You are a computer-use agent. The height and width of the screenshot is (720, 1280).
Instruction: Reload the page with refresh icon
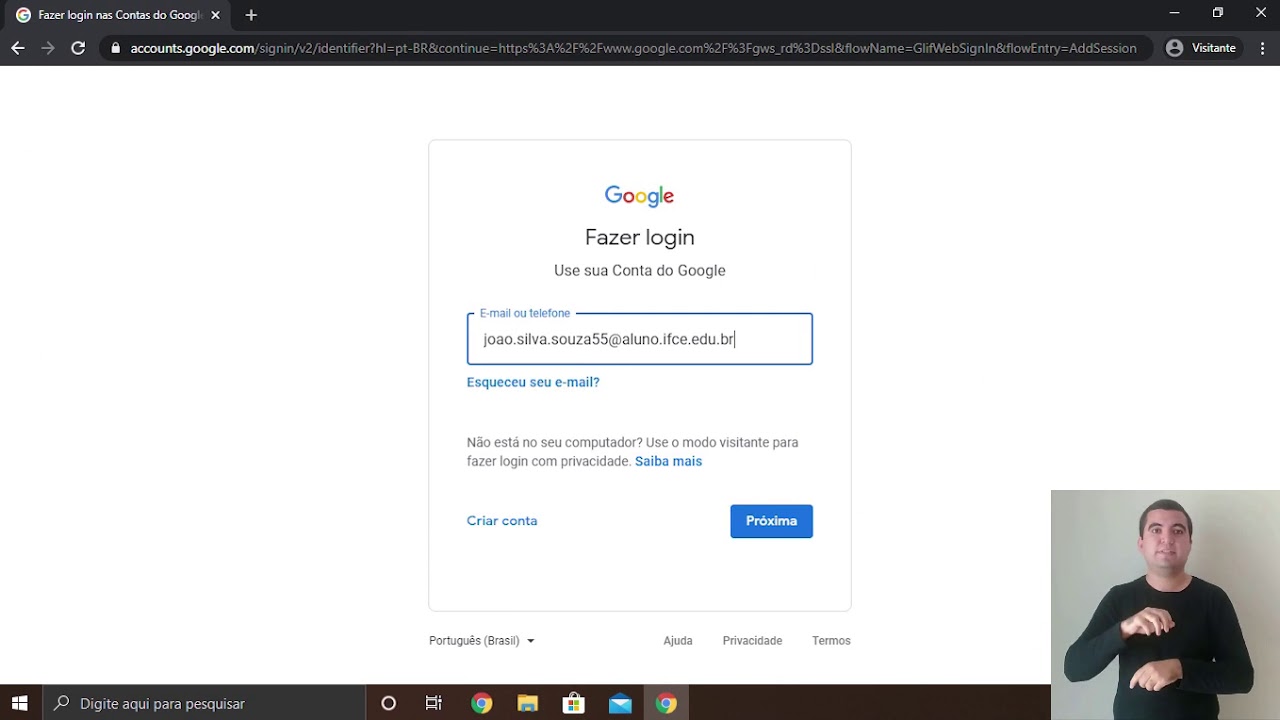[x=78, y=48]
